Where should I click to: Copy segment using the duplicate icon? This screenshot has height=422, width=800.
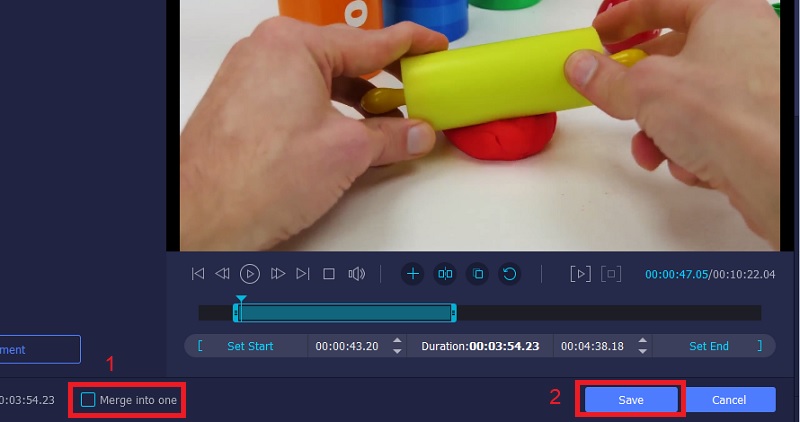click(x=477, y=273)
